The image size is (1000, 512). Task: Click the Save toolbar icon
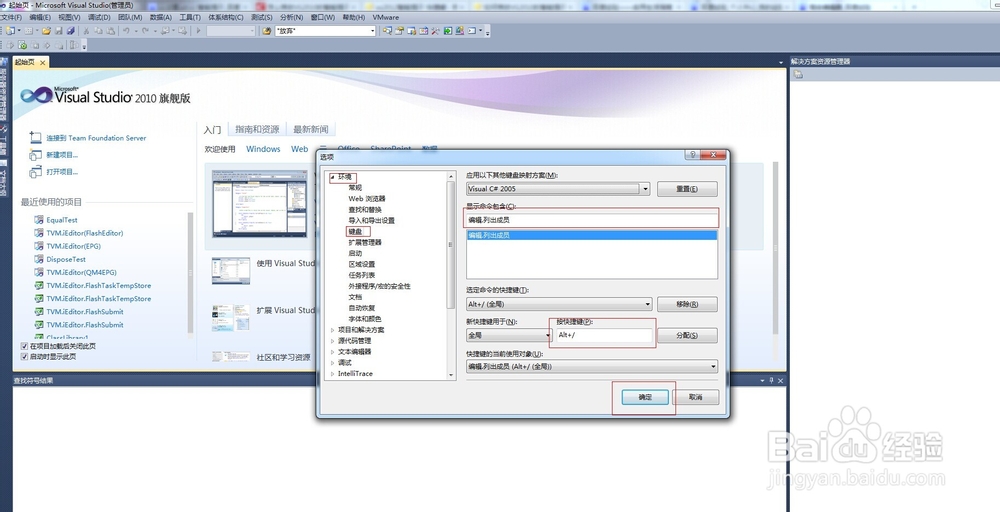point(59,31)
